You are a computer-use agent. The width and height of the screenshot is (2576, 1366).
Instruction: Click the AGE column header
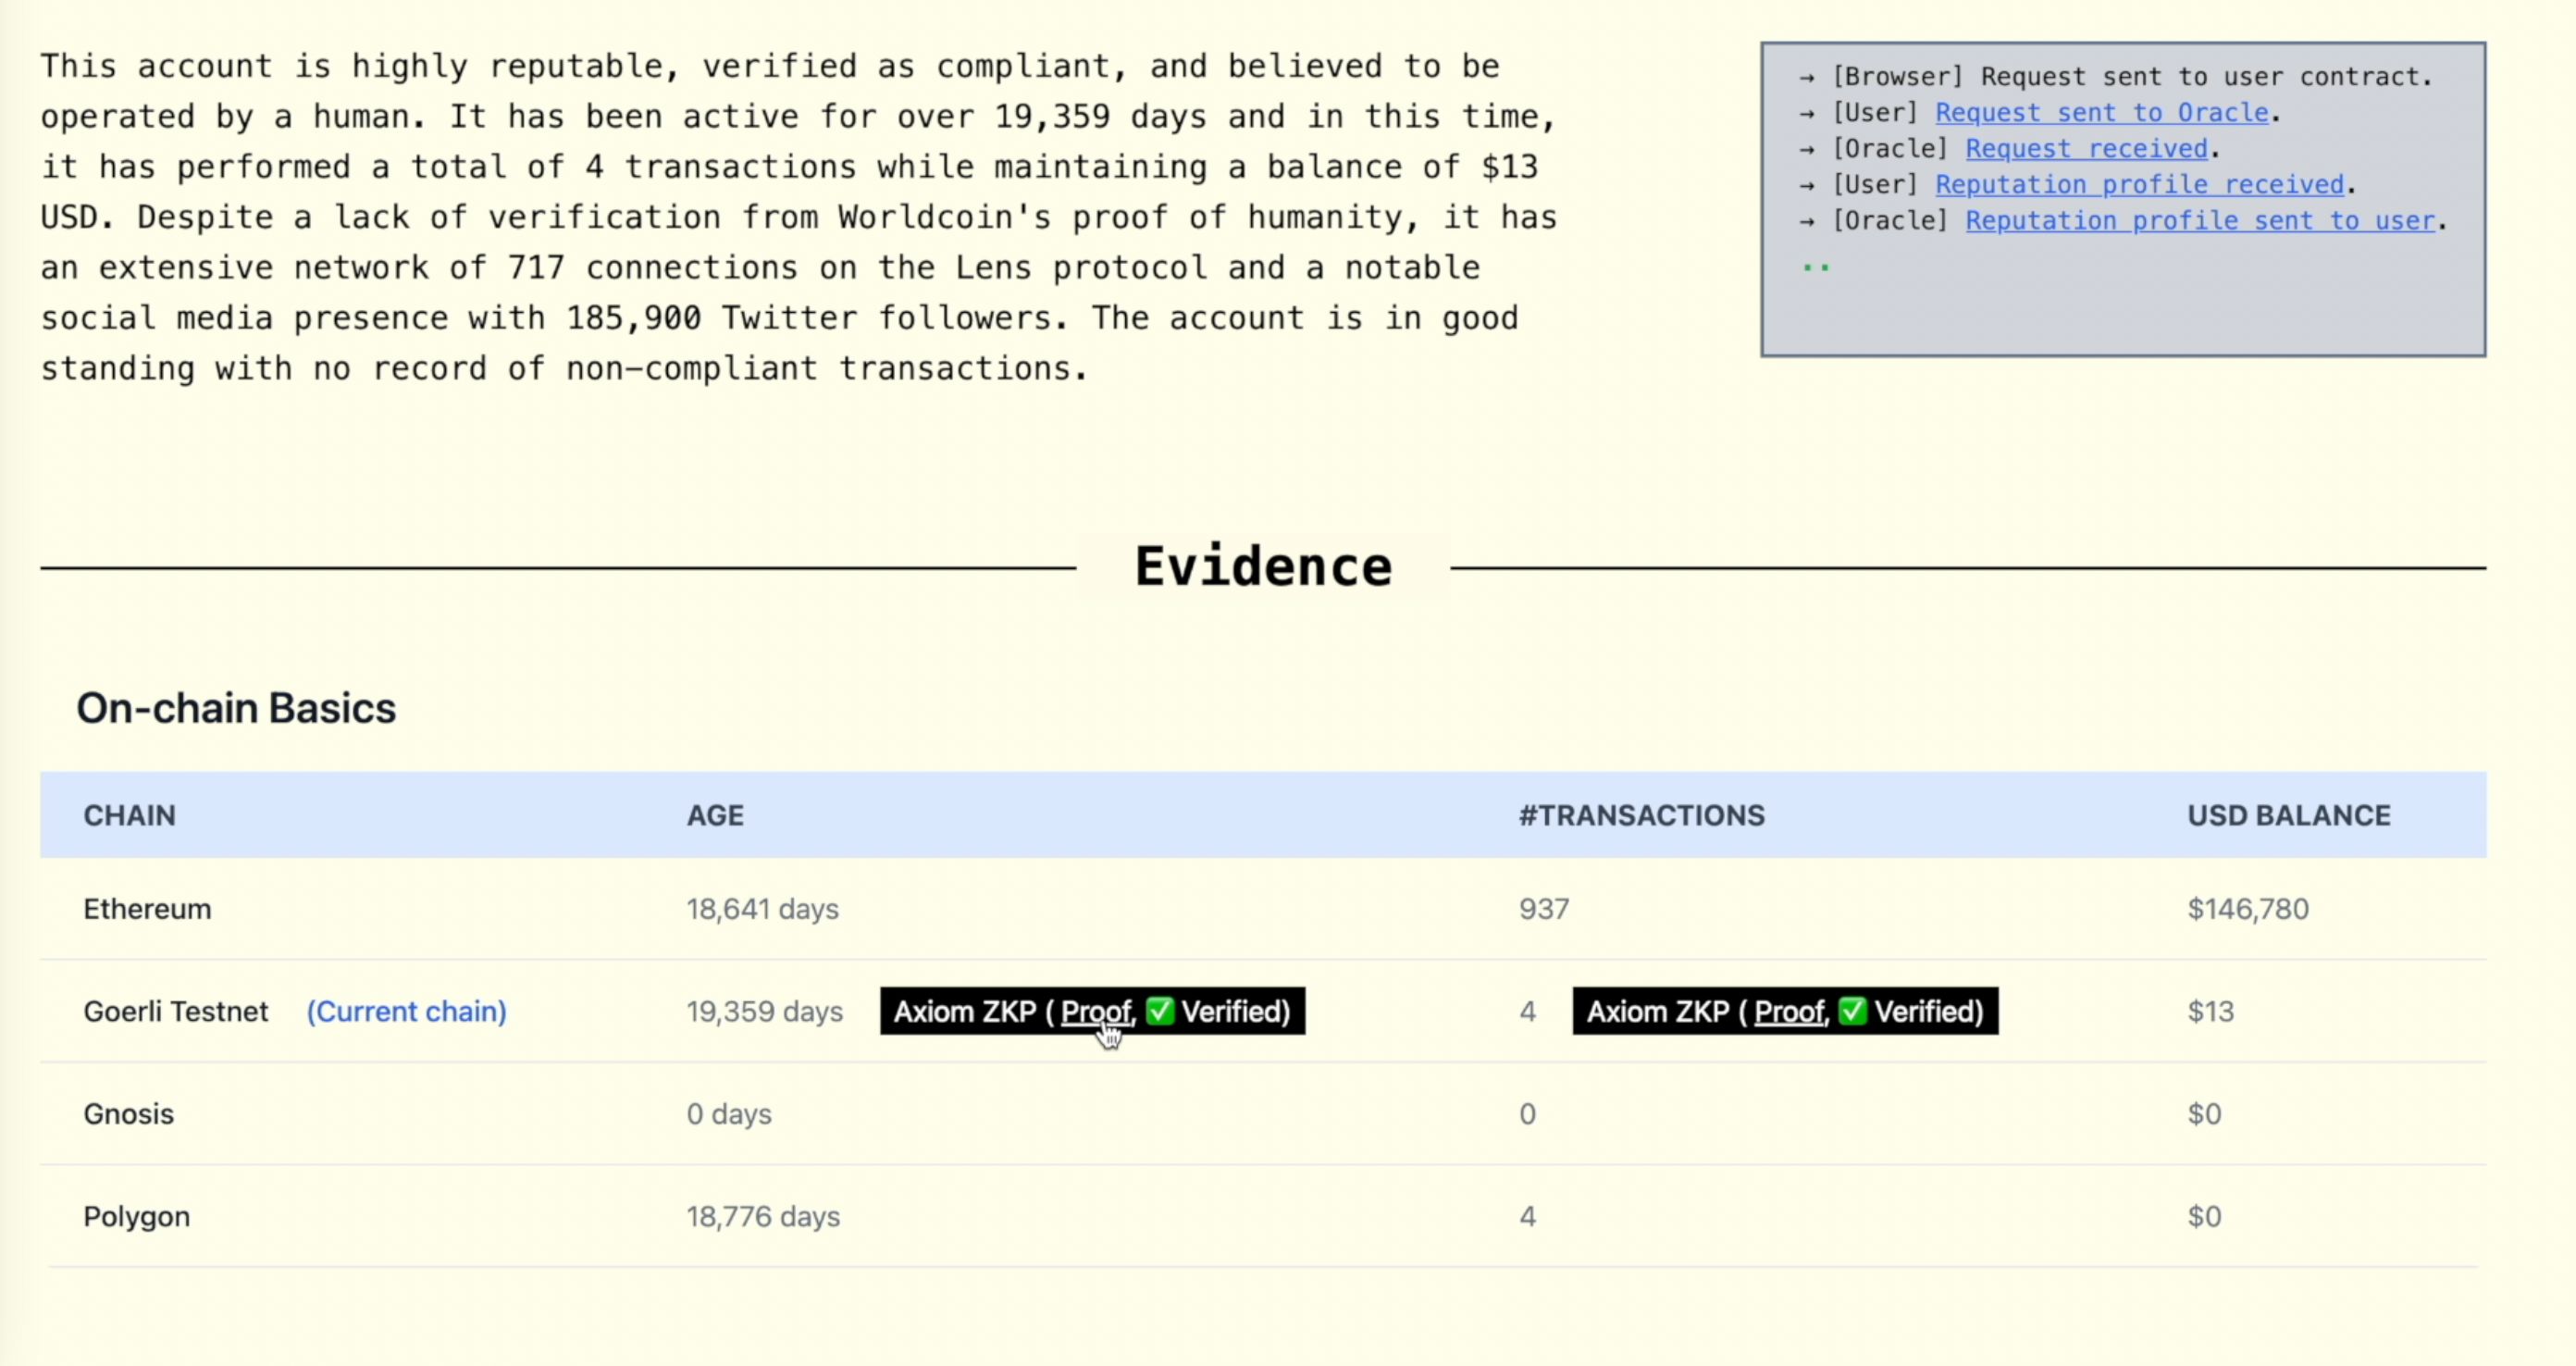(x=715, y=815)
